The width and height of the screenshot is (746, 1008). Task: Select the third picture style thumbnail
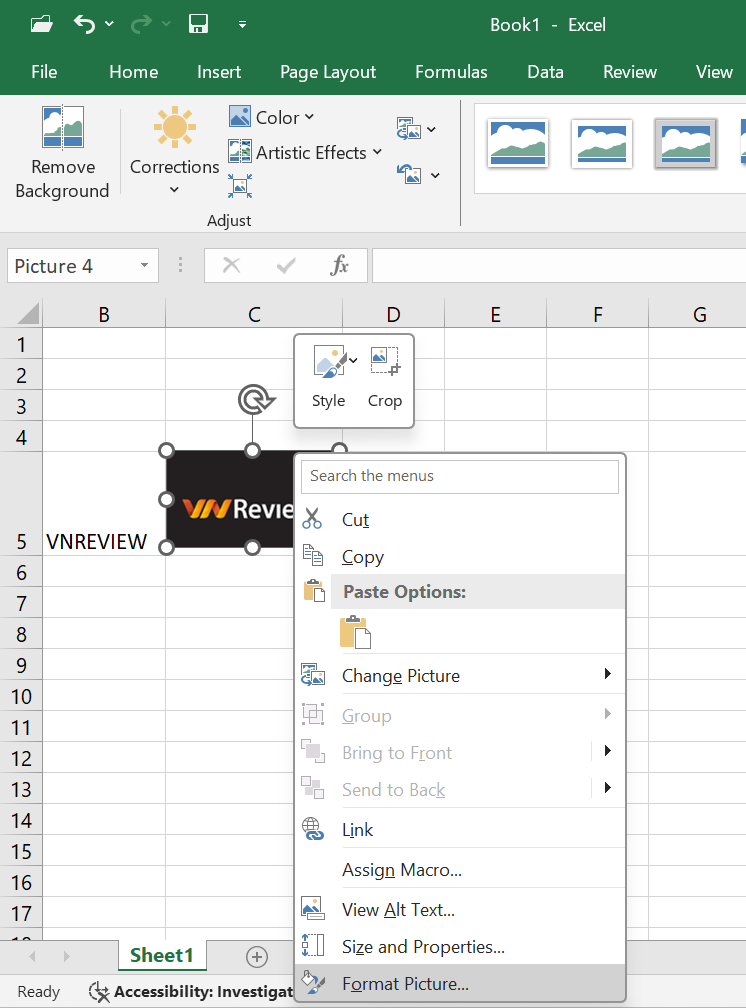[x=685, y=144]
